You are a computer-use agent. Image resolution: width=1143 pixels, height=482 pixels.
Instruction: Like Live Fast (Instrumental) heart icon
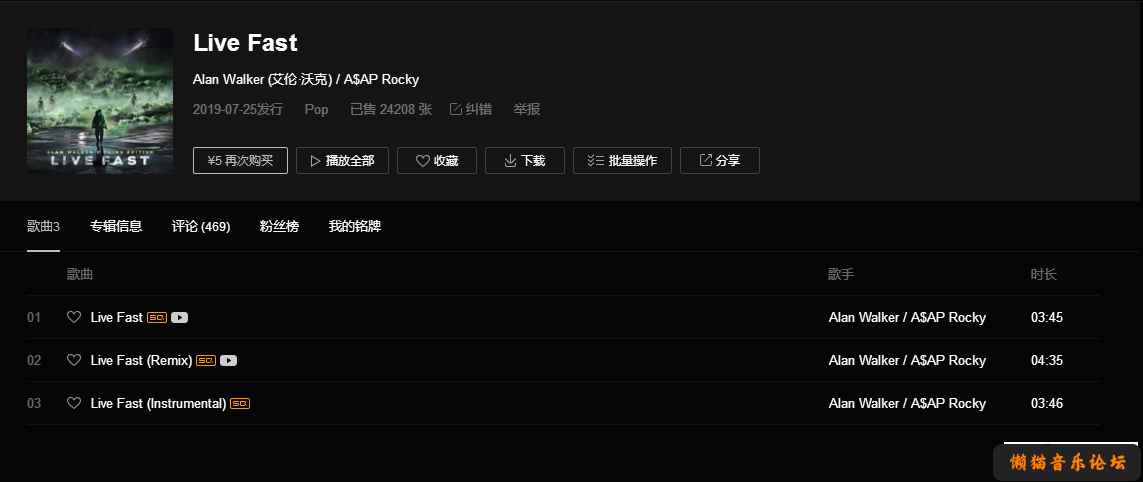click(74, 403)
